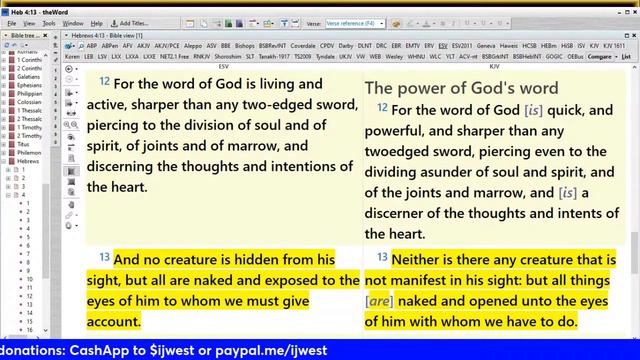This screenshot has width=640, height=360.
Task: Click the Bible tree scroll down arrow
Action: pyautogui.click(x=45, y=331)
